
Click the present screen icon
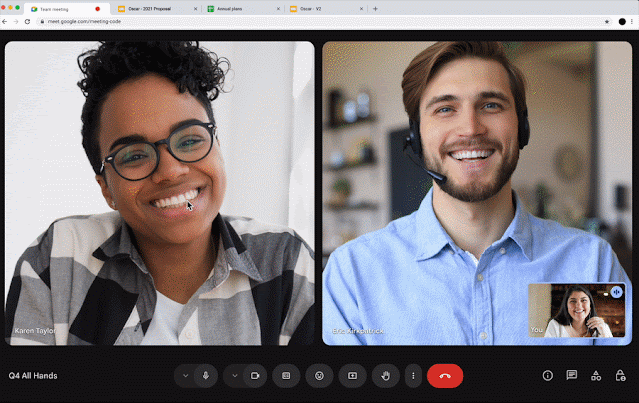(x=352, y=376)
